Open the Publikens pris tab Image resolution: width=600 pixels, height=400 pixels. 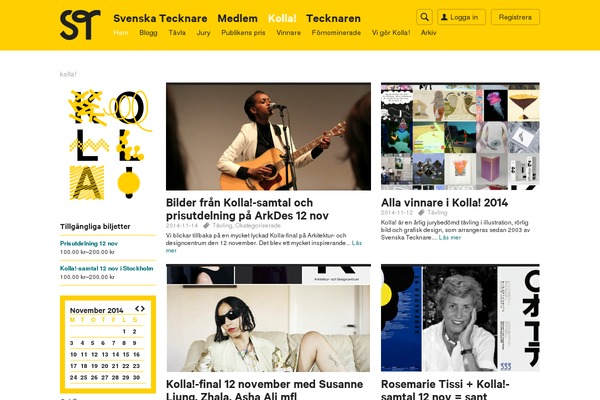tap(243, 33)
